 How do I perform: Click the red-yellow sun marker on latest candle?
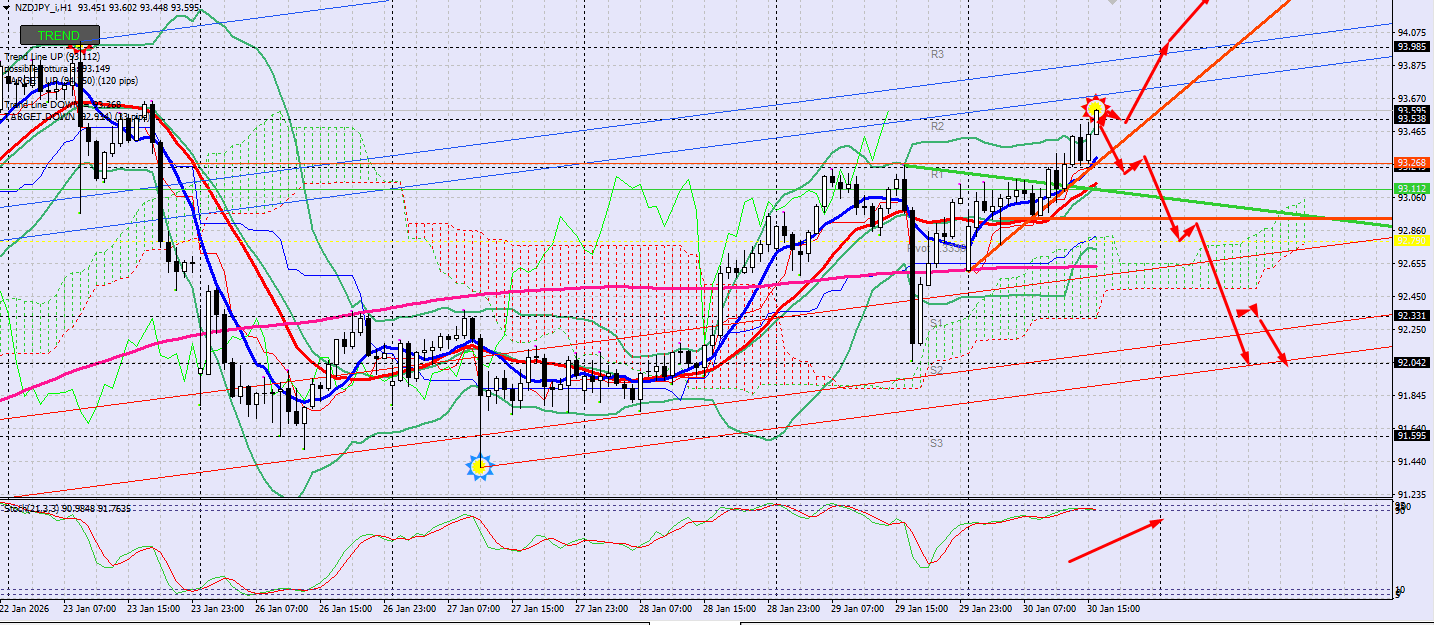1096,106
